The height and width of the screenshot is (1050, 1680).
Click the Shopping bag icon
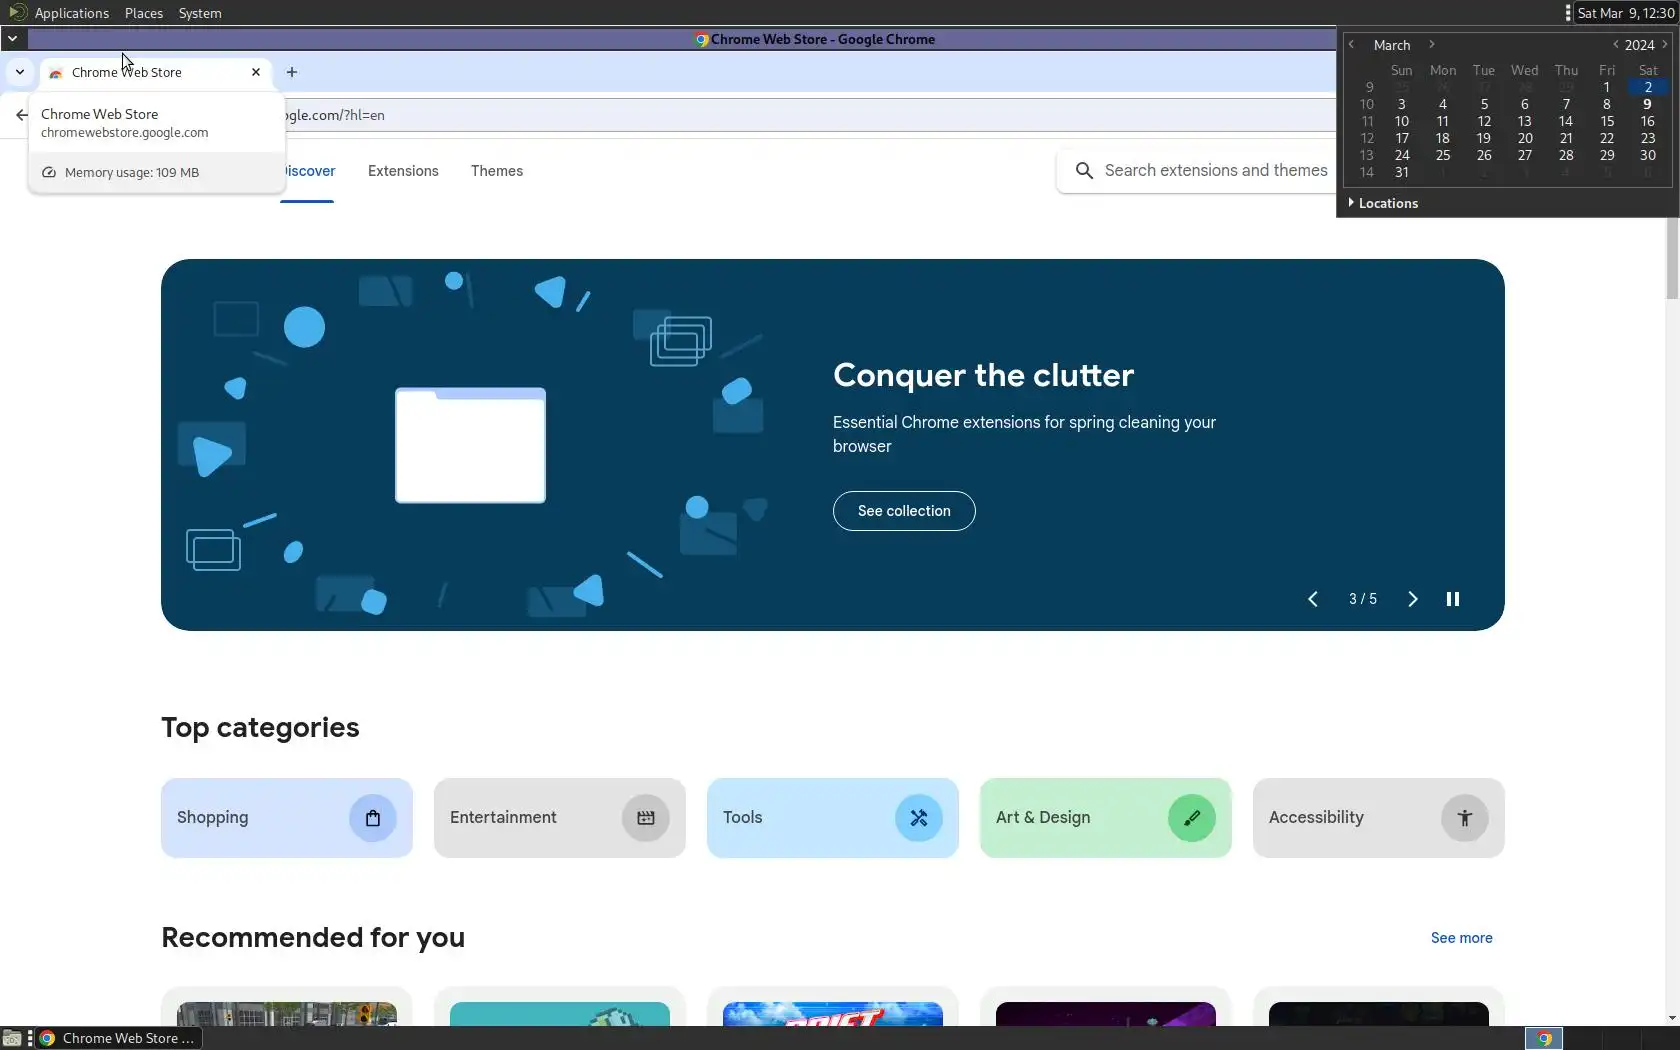point(373,818)
